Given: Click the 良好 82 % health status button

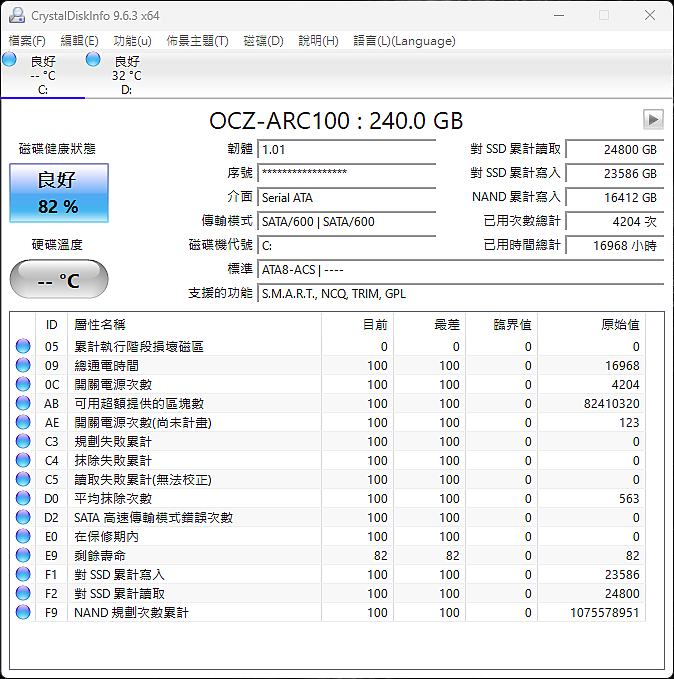Looking at the screenshot, I should pos(59,193).
